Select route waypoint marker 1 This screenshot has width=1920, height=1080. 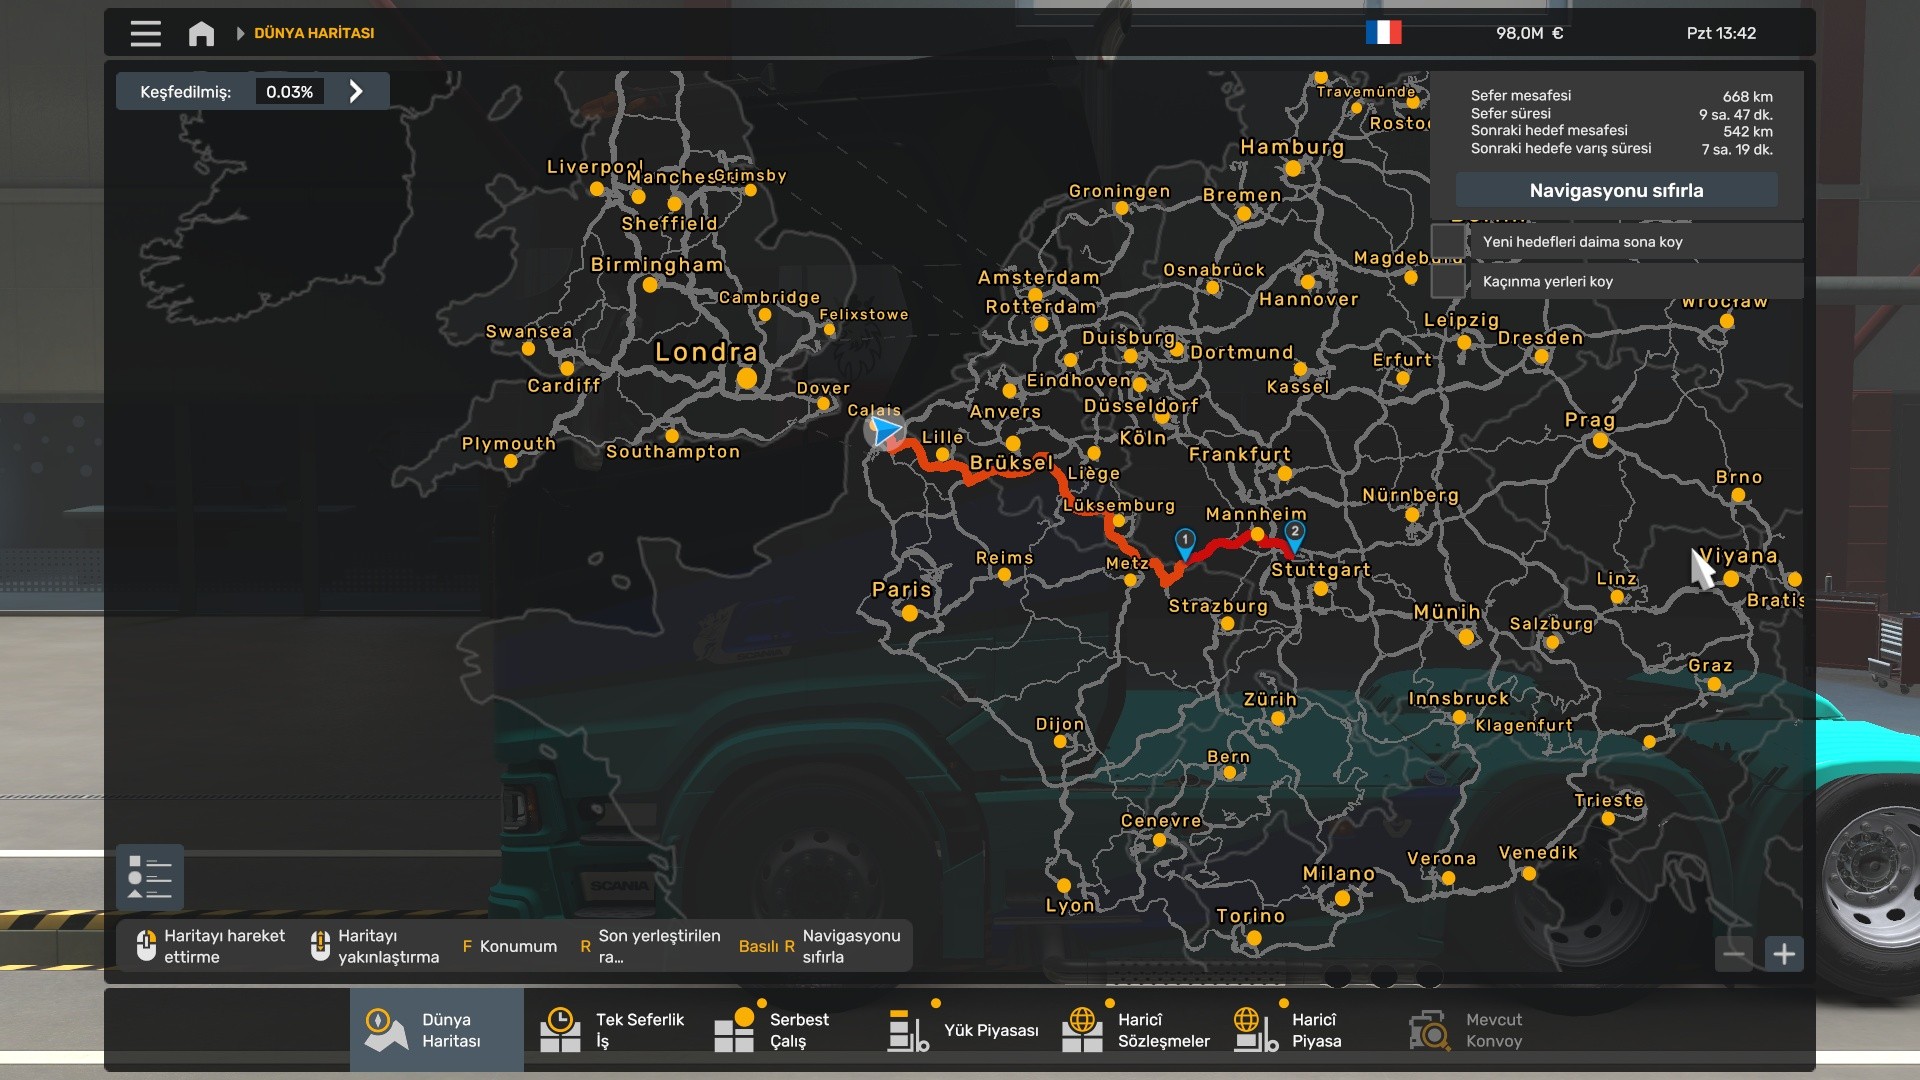[x=1185, y=543]
